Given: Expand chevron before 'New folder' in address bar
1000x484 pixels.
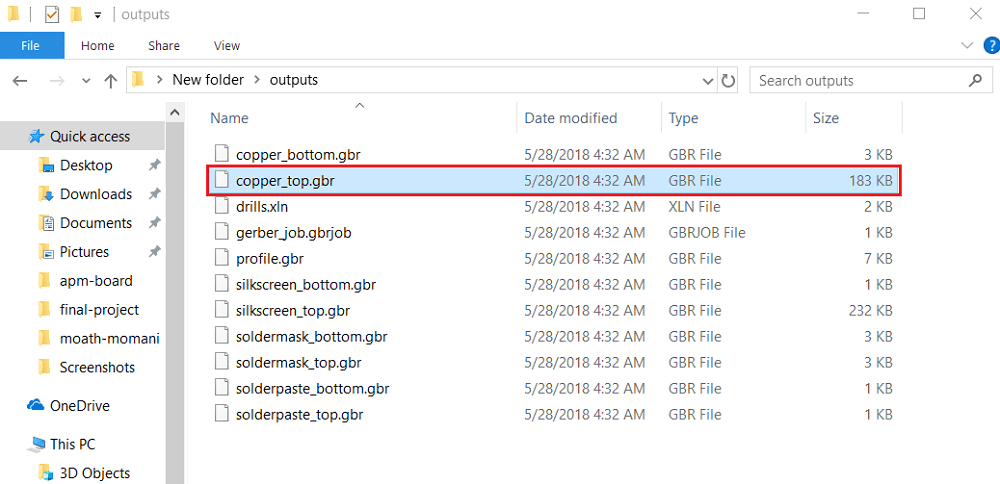Looking at the screenshot, I should (158, 80).
